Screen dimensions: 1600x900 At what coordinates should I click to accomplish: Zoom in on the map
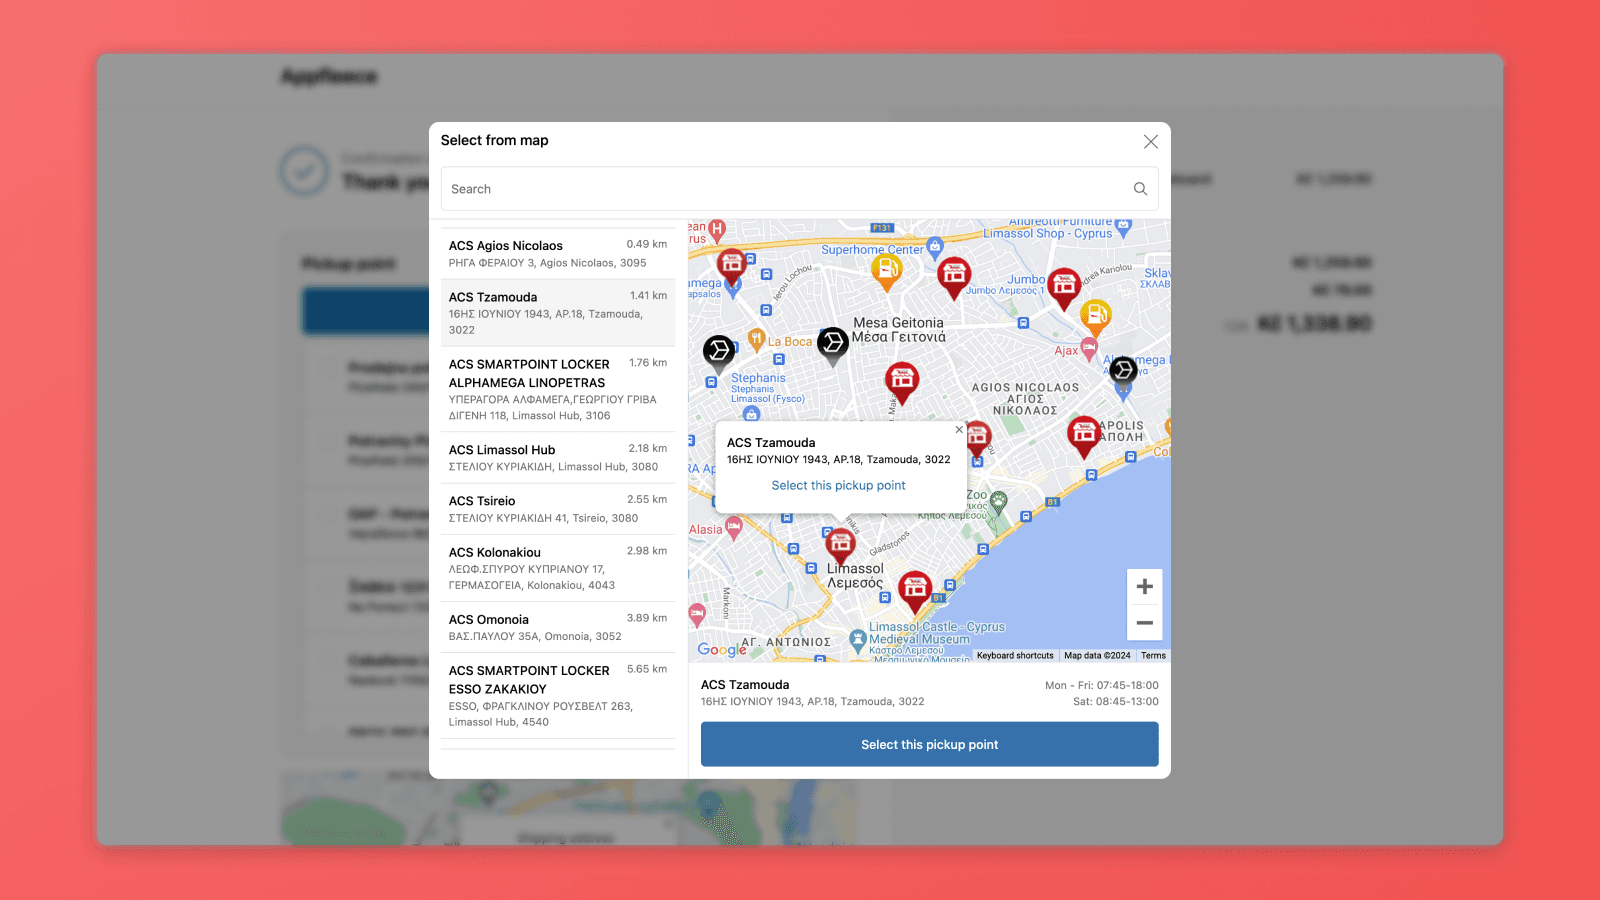(1145, 587)
